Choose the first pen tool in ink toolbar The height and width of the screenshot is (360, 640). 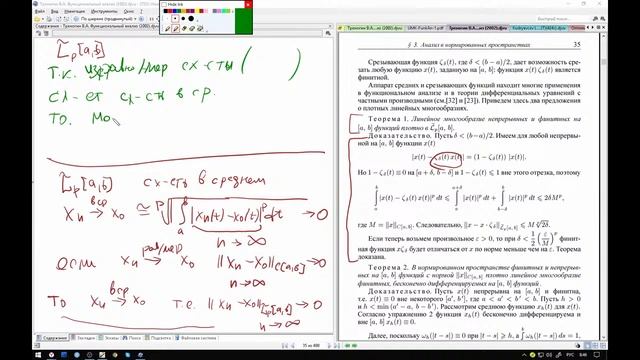click(x=167, y=29)
